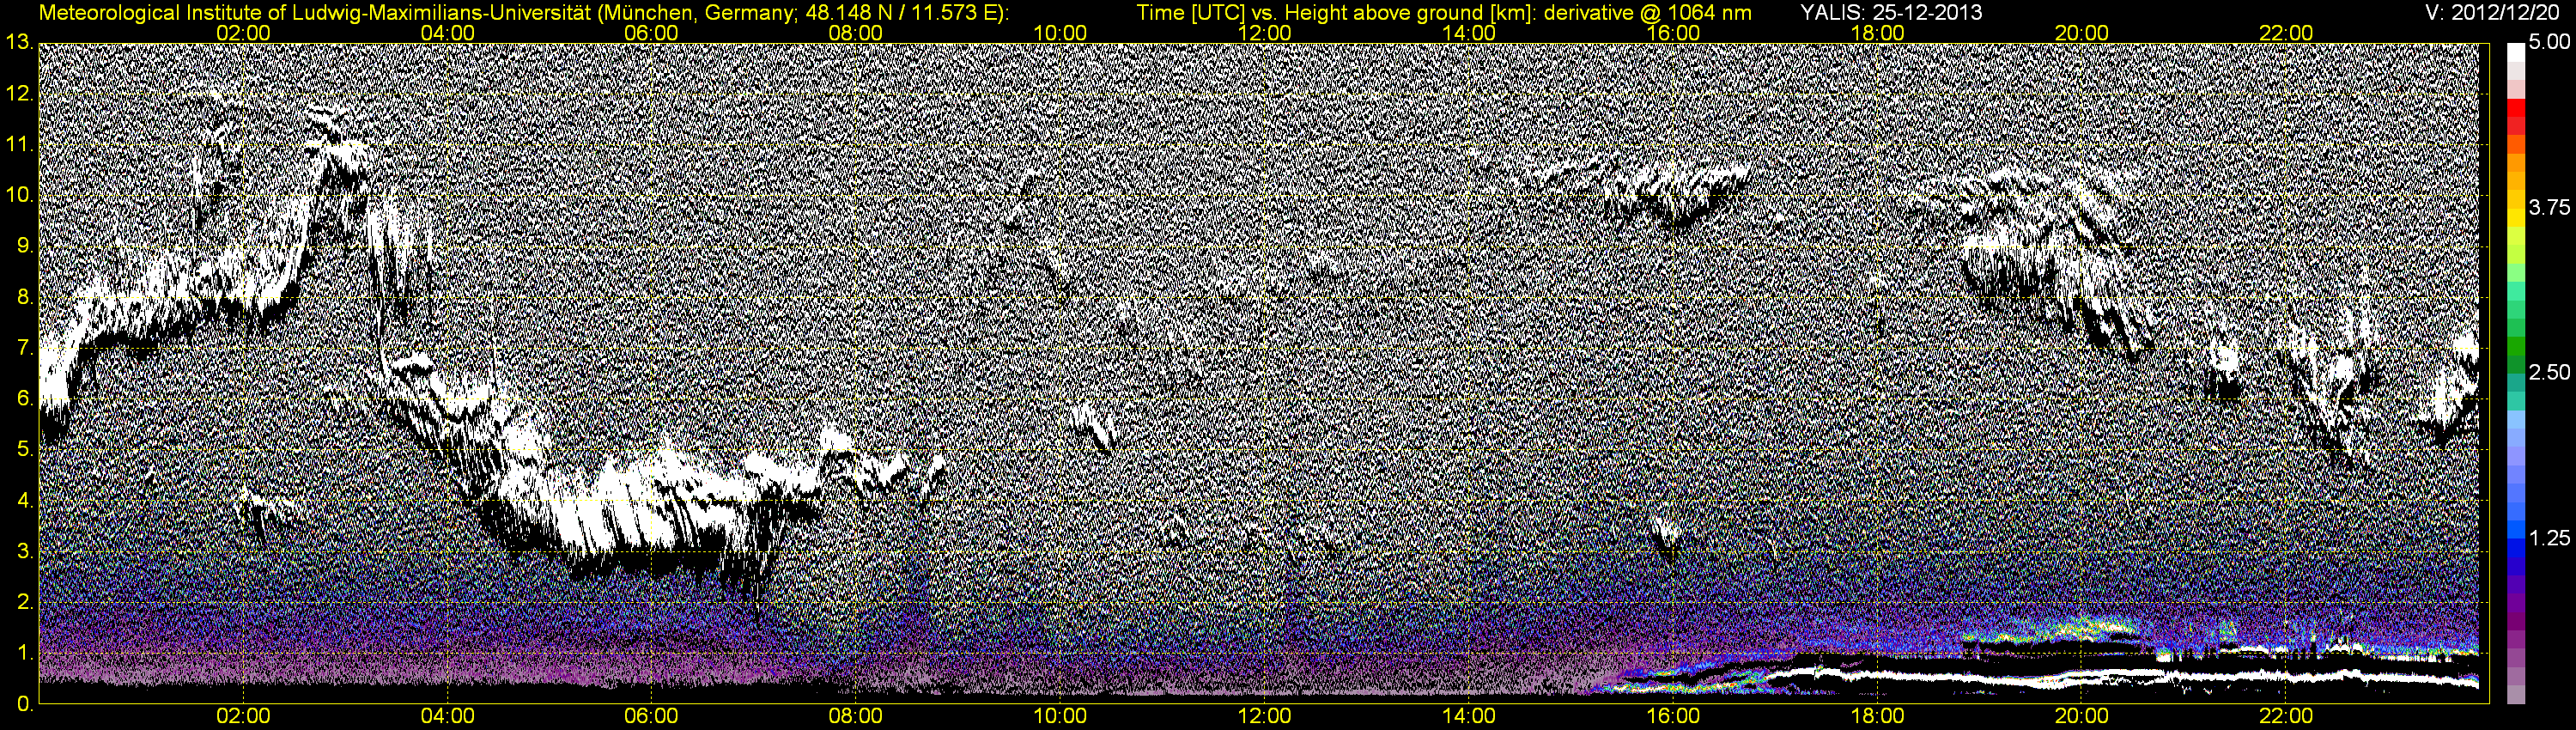The height and width of the screenshot is (730, 2576).
Task: Click the 04:00 tick label on top axis
Action: [447, 33]
